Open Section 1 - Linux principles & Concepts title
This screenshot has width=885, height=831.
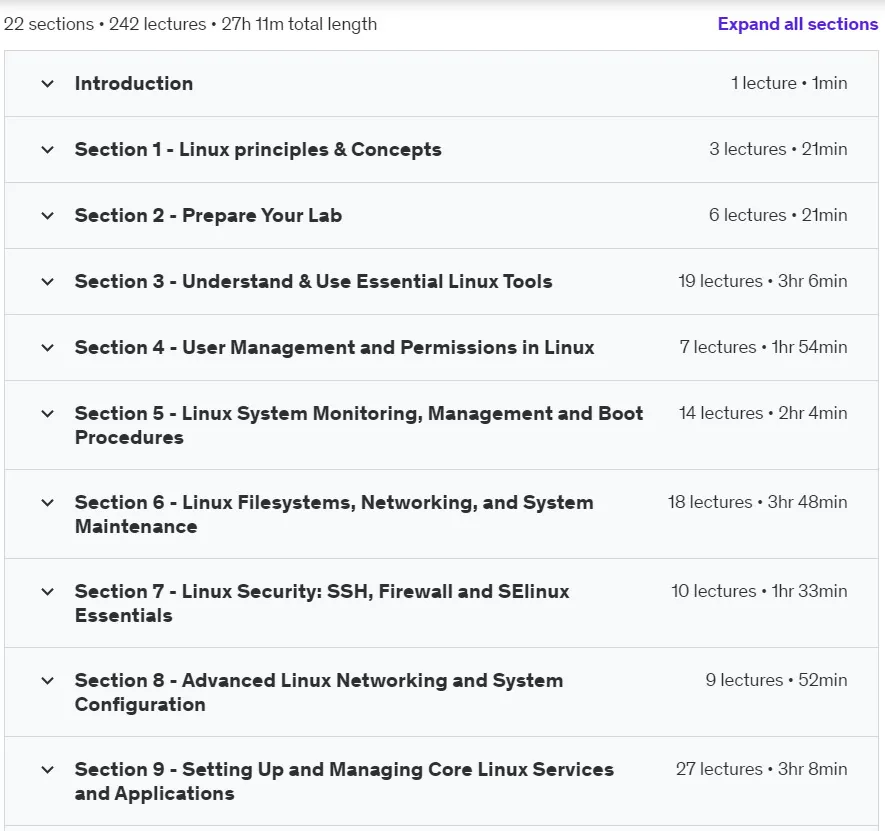258,150
